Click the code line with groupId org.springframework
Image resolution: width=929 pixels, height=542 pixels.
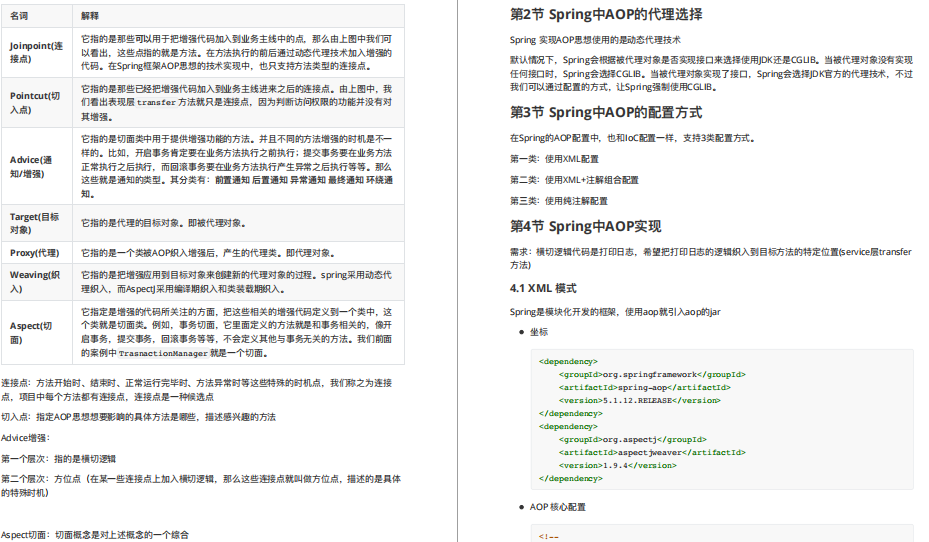point(652,374)
